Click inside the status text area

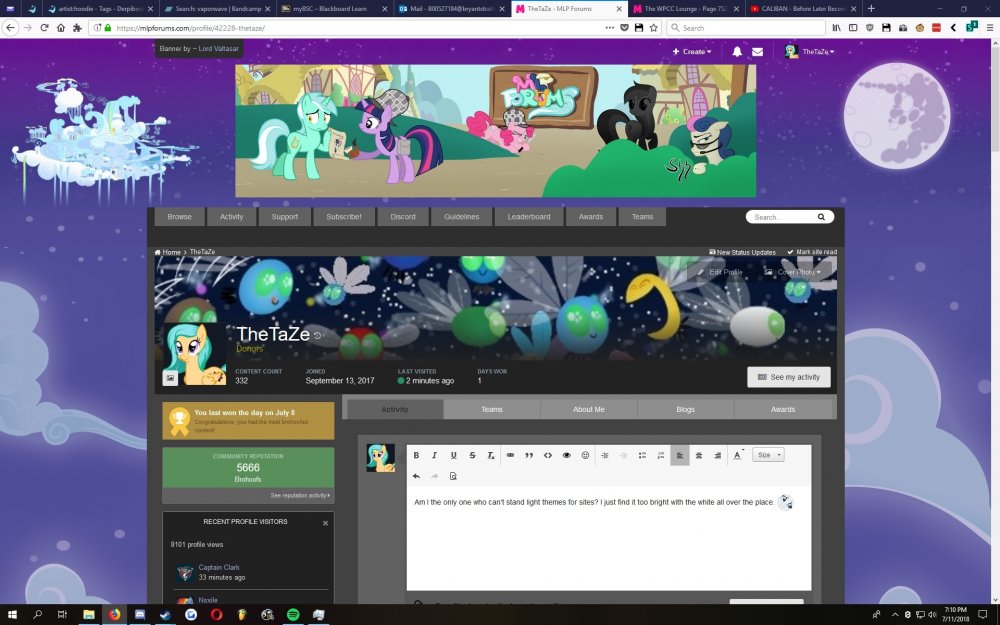click(x=609, y=539)
